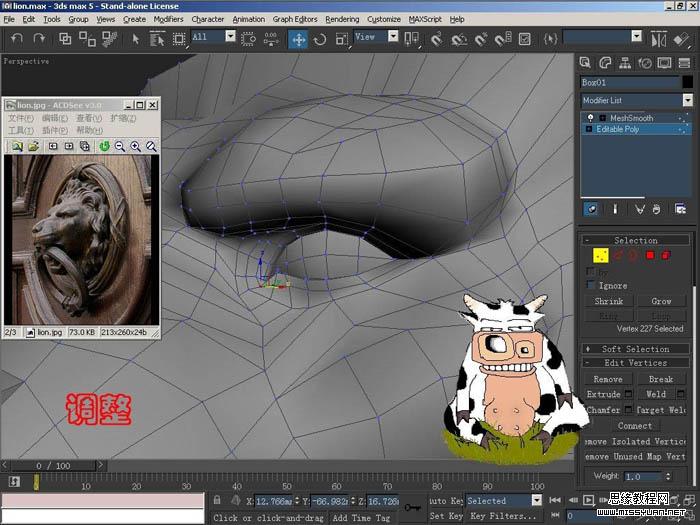Activate Select and Move tool
This screenshot has width=700, height=525.
(298, 39)
